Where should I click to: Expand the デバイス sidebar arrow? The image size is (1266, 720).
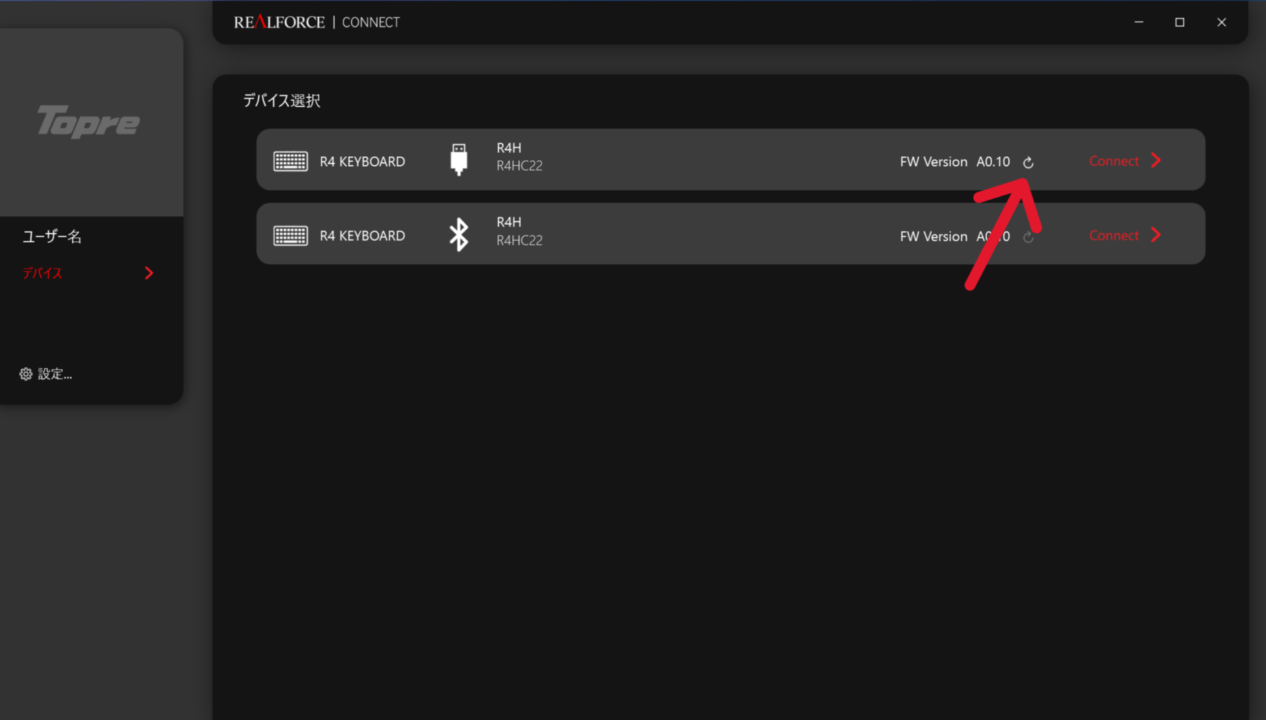point(149,273)
